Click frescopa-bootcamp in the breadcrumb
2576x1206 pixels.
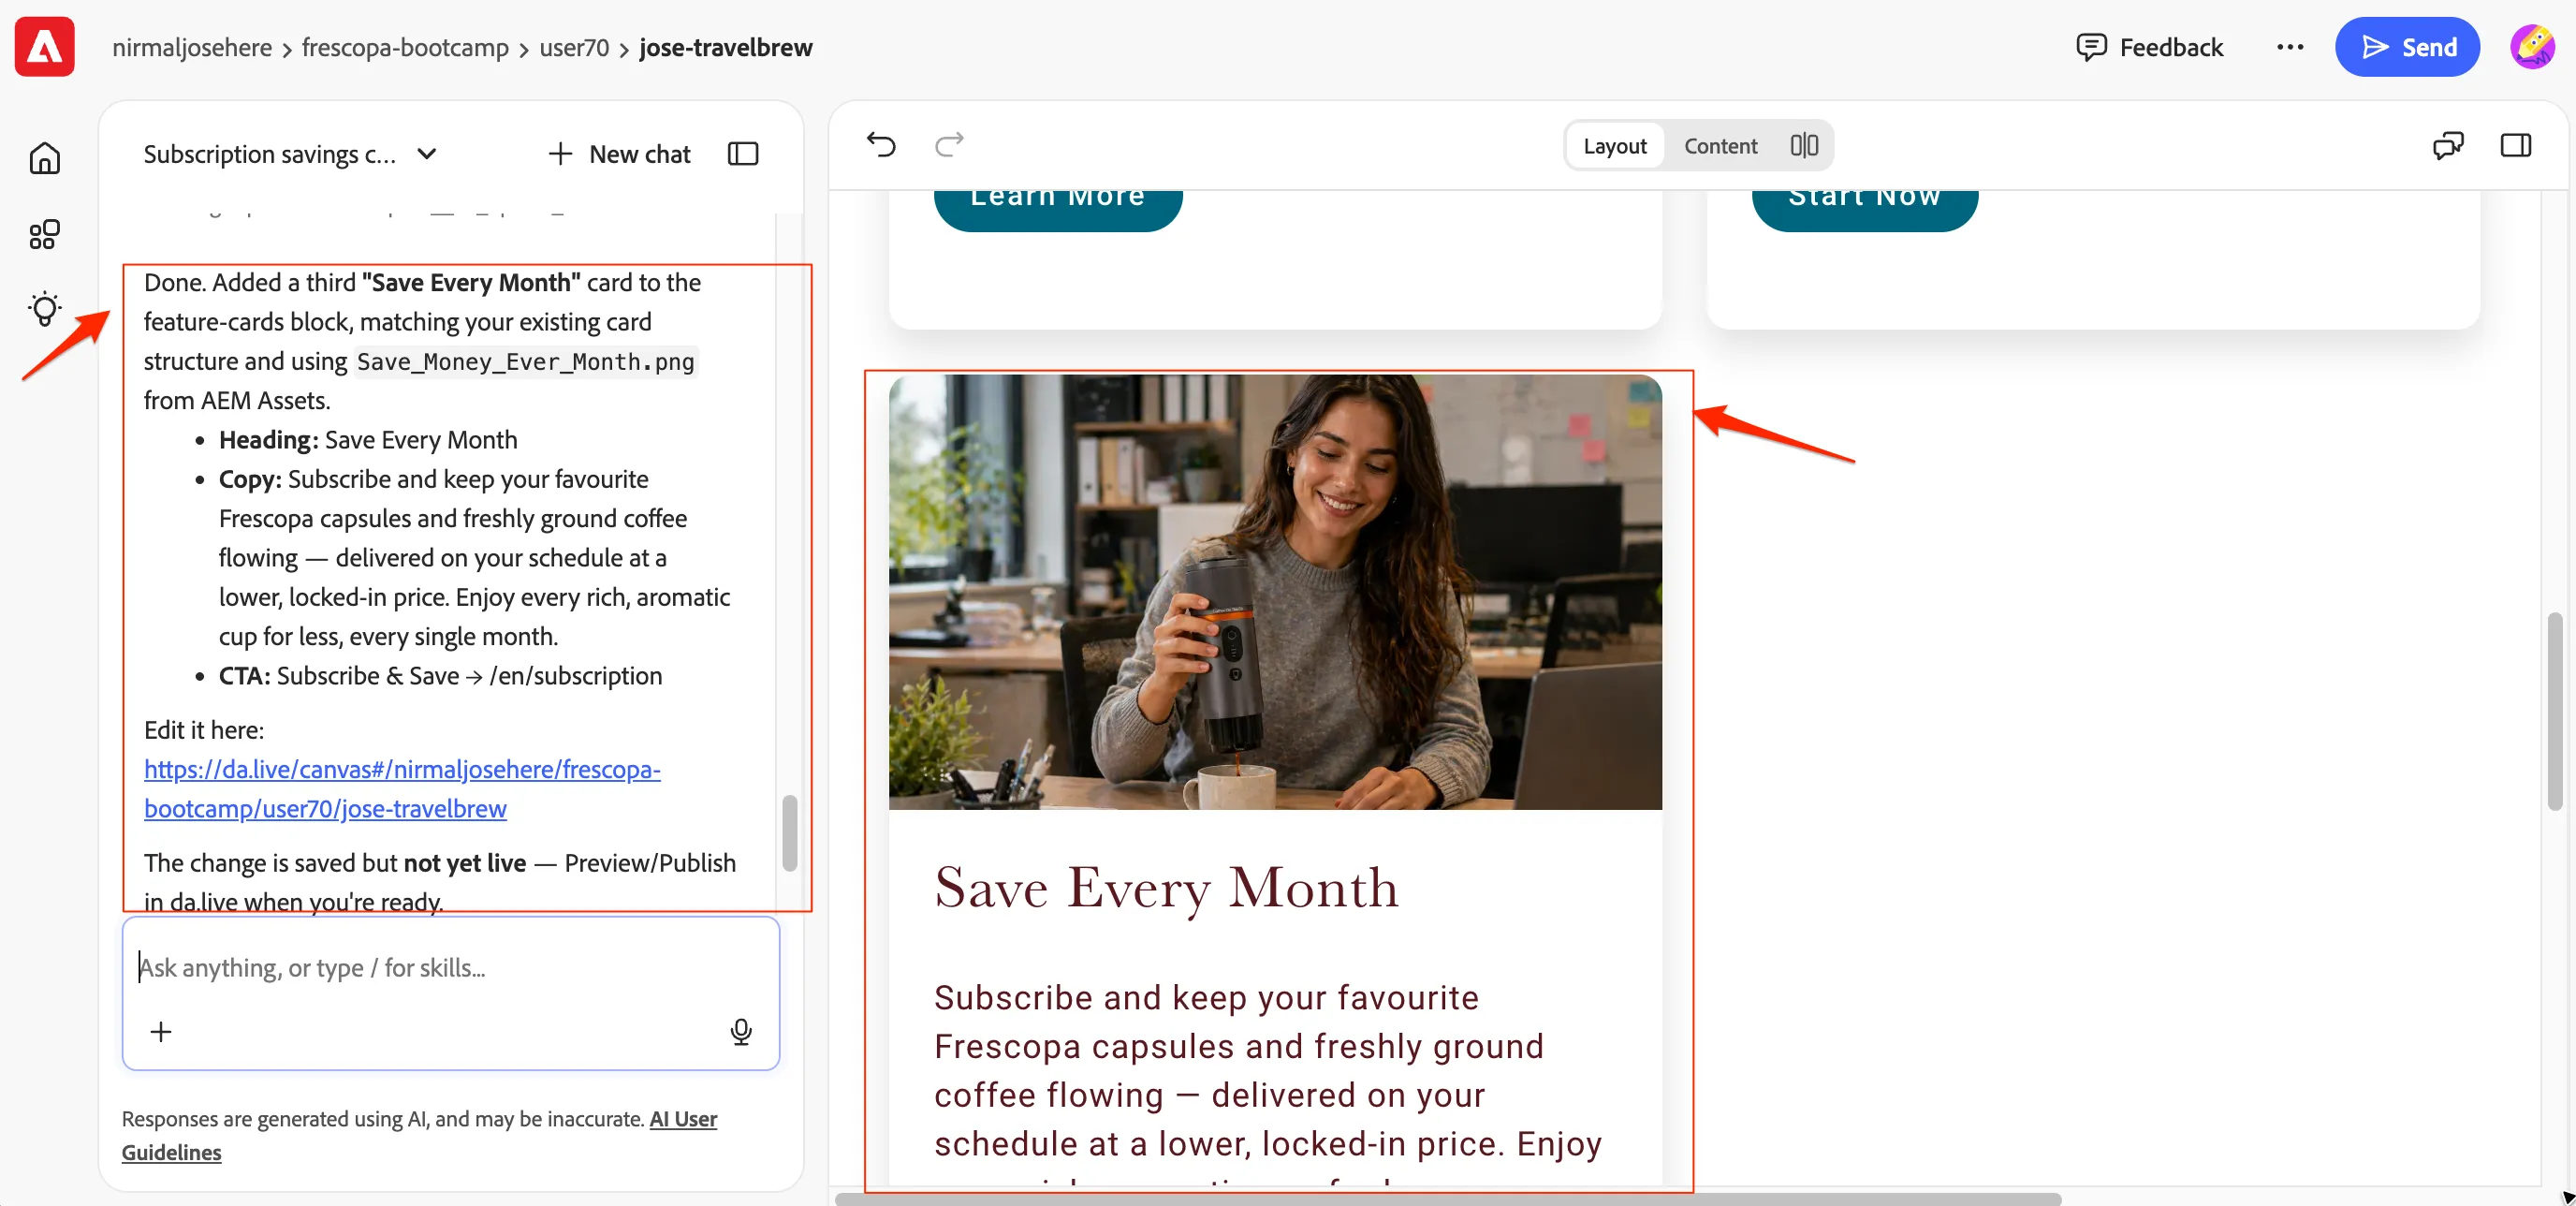point(405,47)
